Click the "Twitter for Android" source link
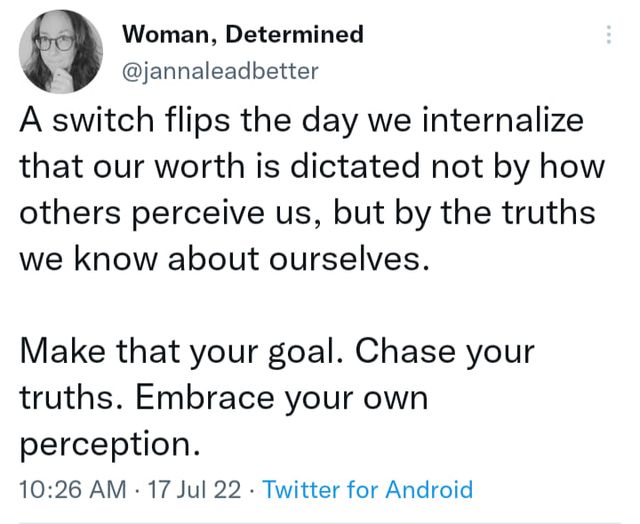This screenshot has width=640, height=524. click(367, 490)
